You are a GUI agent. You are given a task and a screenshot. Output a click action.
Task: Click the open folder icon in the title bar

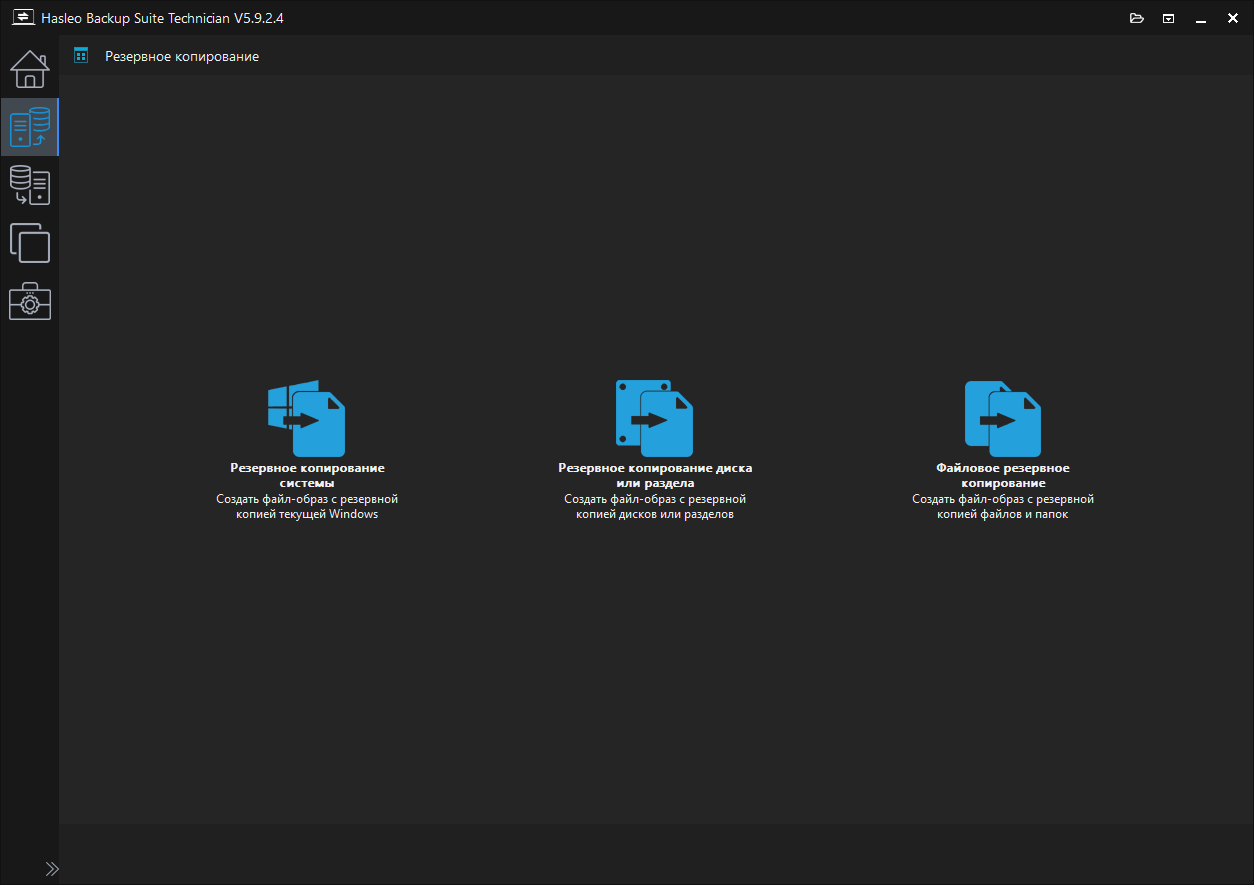click(x=1136, y=18)
